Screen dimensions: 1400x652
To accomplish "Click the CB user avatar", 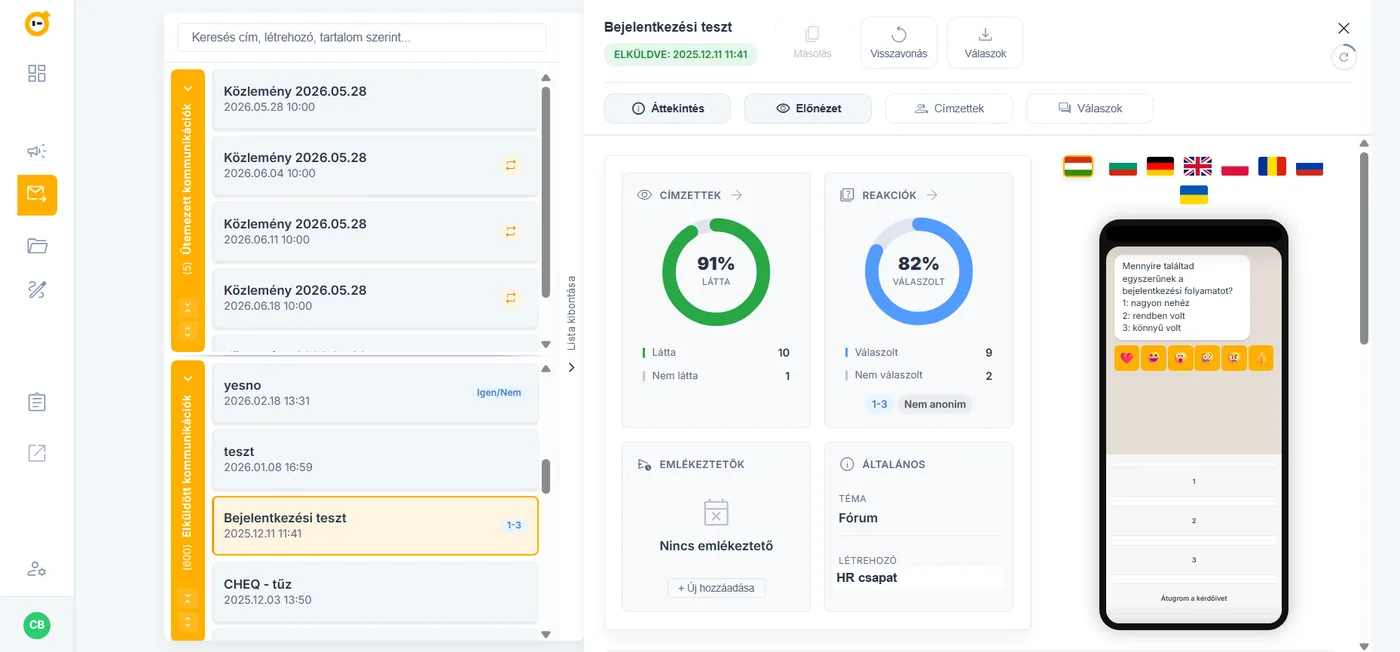I will [37, 625].
